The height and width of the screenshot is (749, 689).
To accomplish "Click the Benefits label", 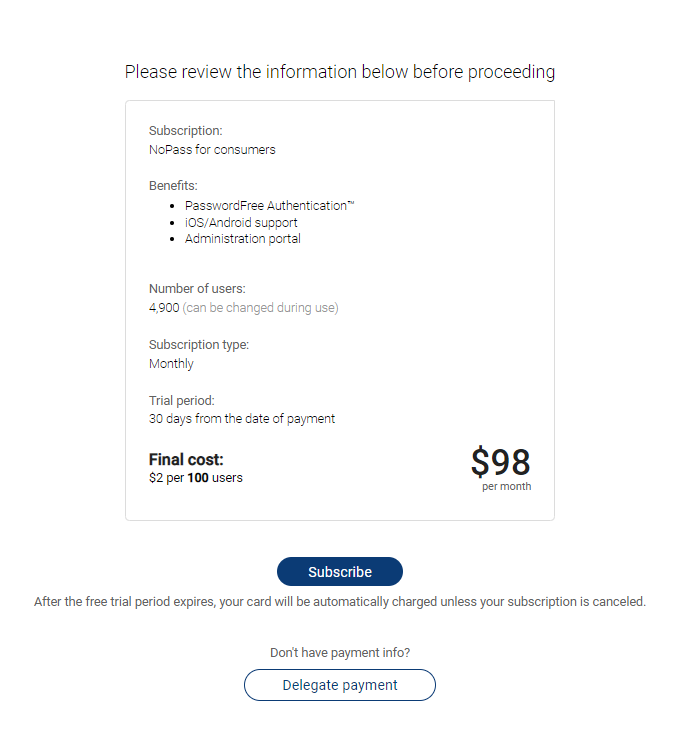I will 173,186.
